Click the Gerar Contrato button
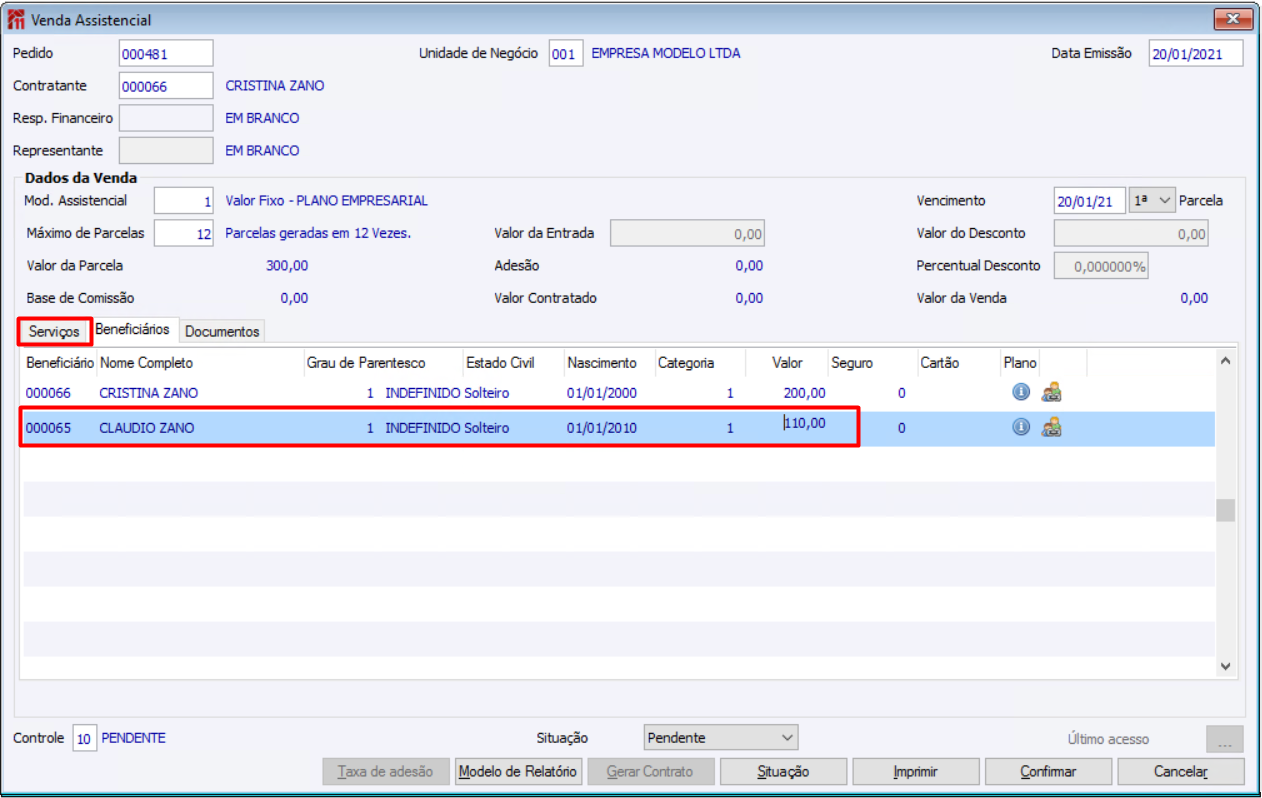This screenshot has height=798, width=1262. point(651,772)
